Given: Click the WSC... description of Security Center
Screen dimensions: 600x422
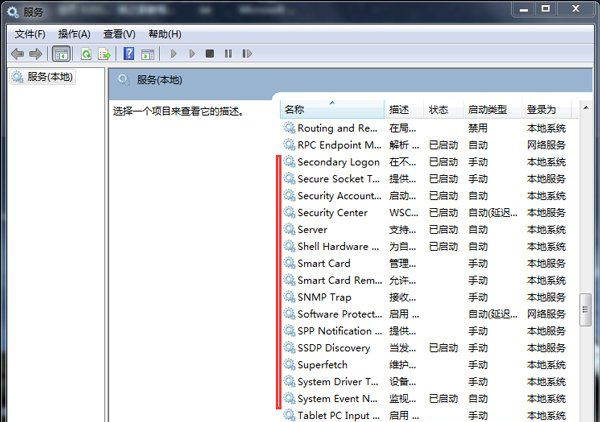Looking at the screenshot, I should click(x=404, y=212).
